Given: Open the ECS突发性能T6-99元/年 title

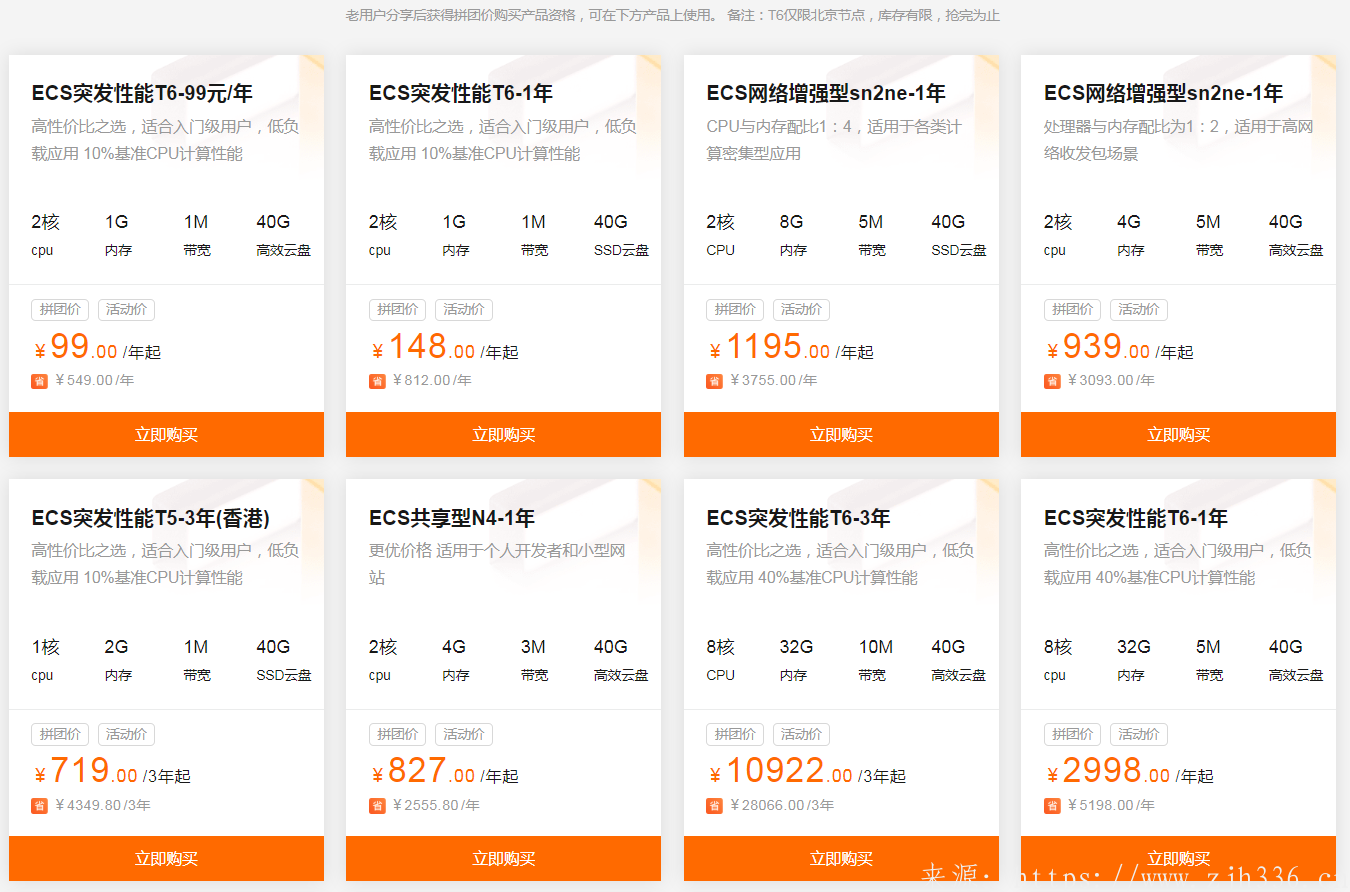Looking at the screenshot, I should coord(142,94).
